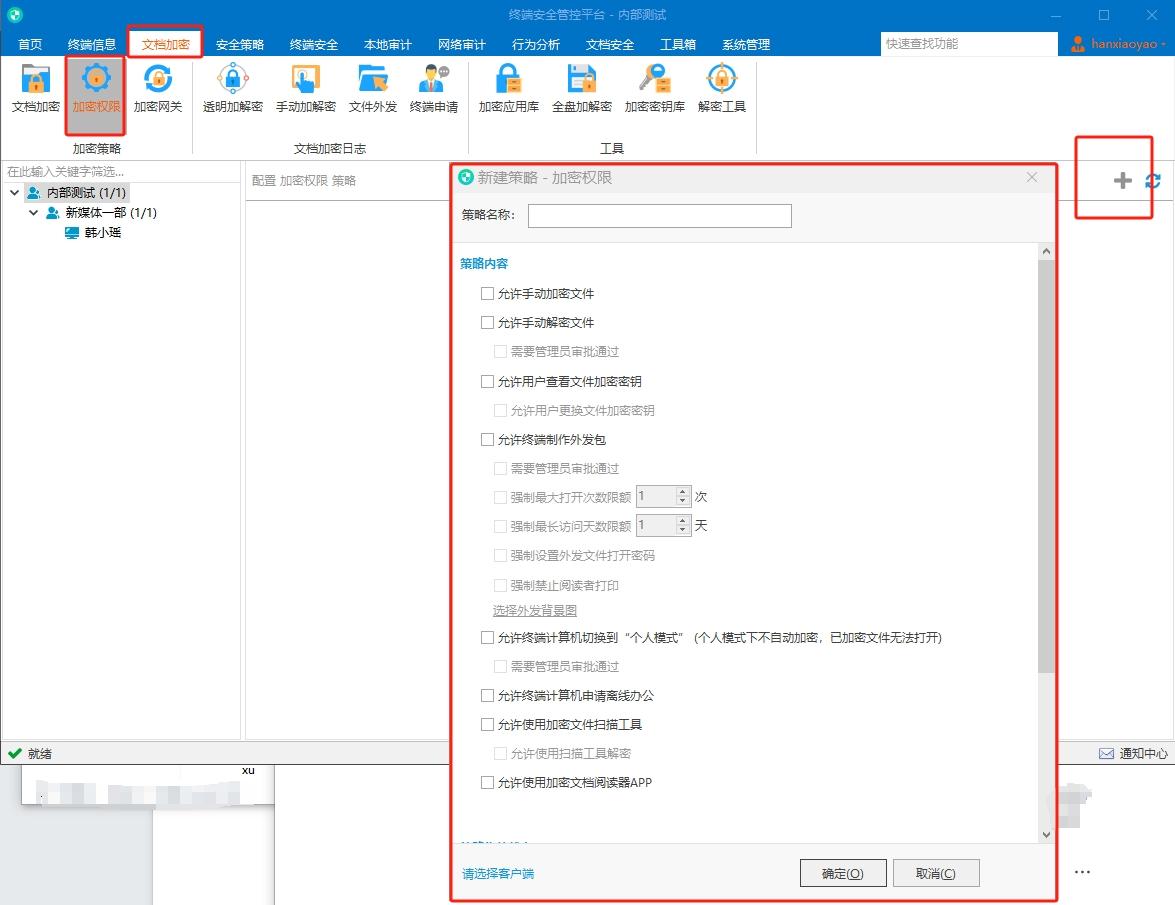This screenshot has height=905, width=1175.
Task: Click the three-dots button in the background window
Action: click(1082, 872)
